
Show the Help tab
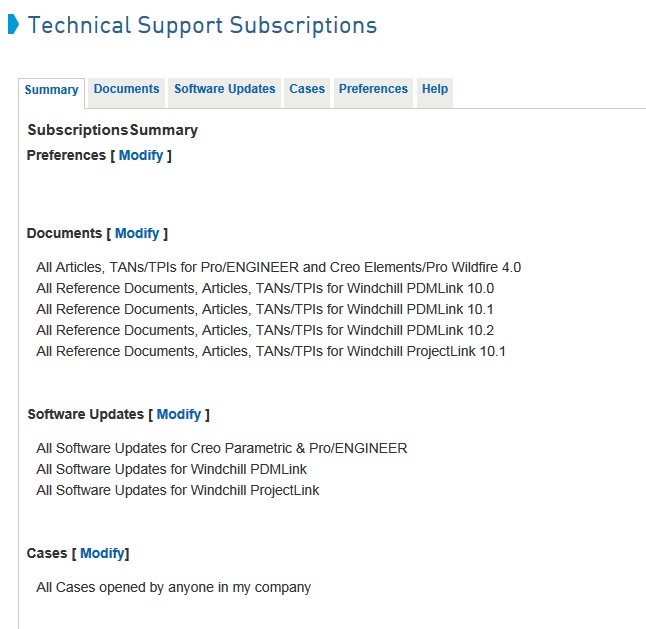coord(435,89)
